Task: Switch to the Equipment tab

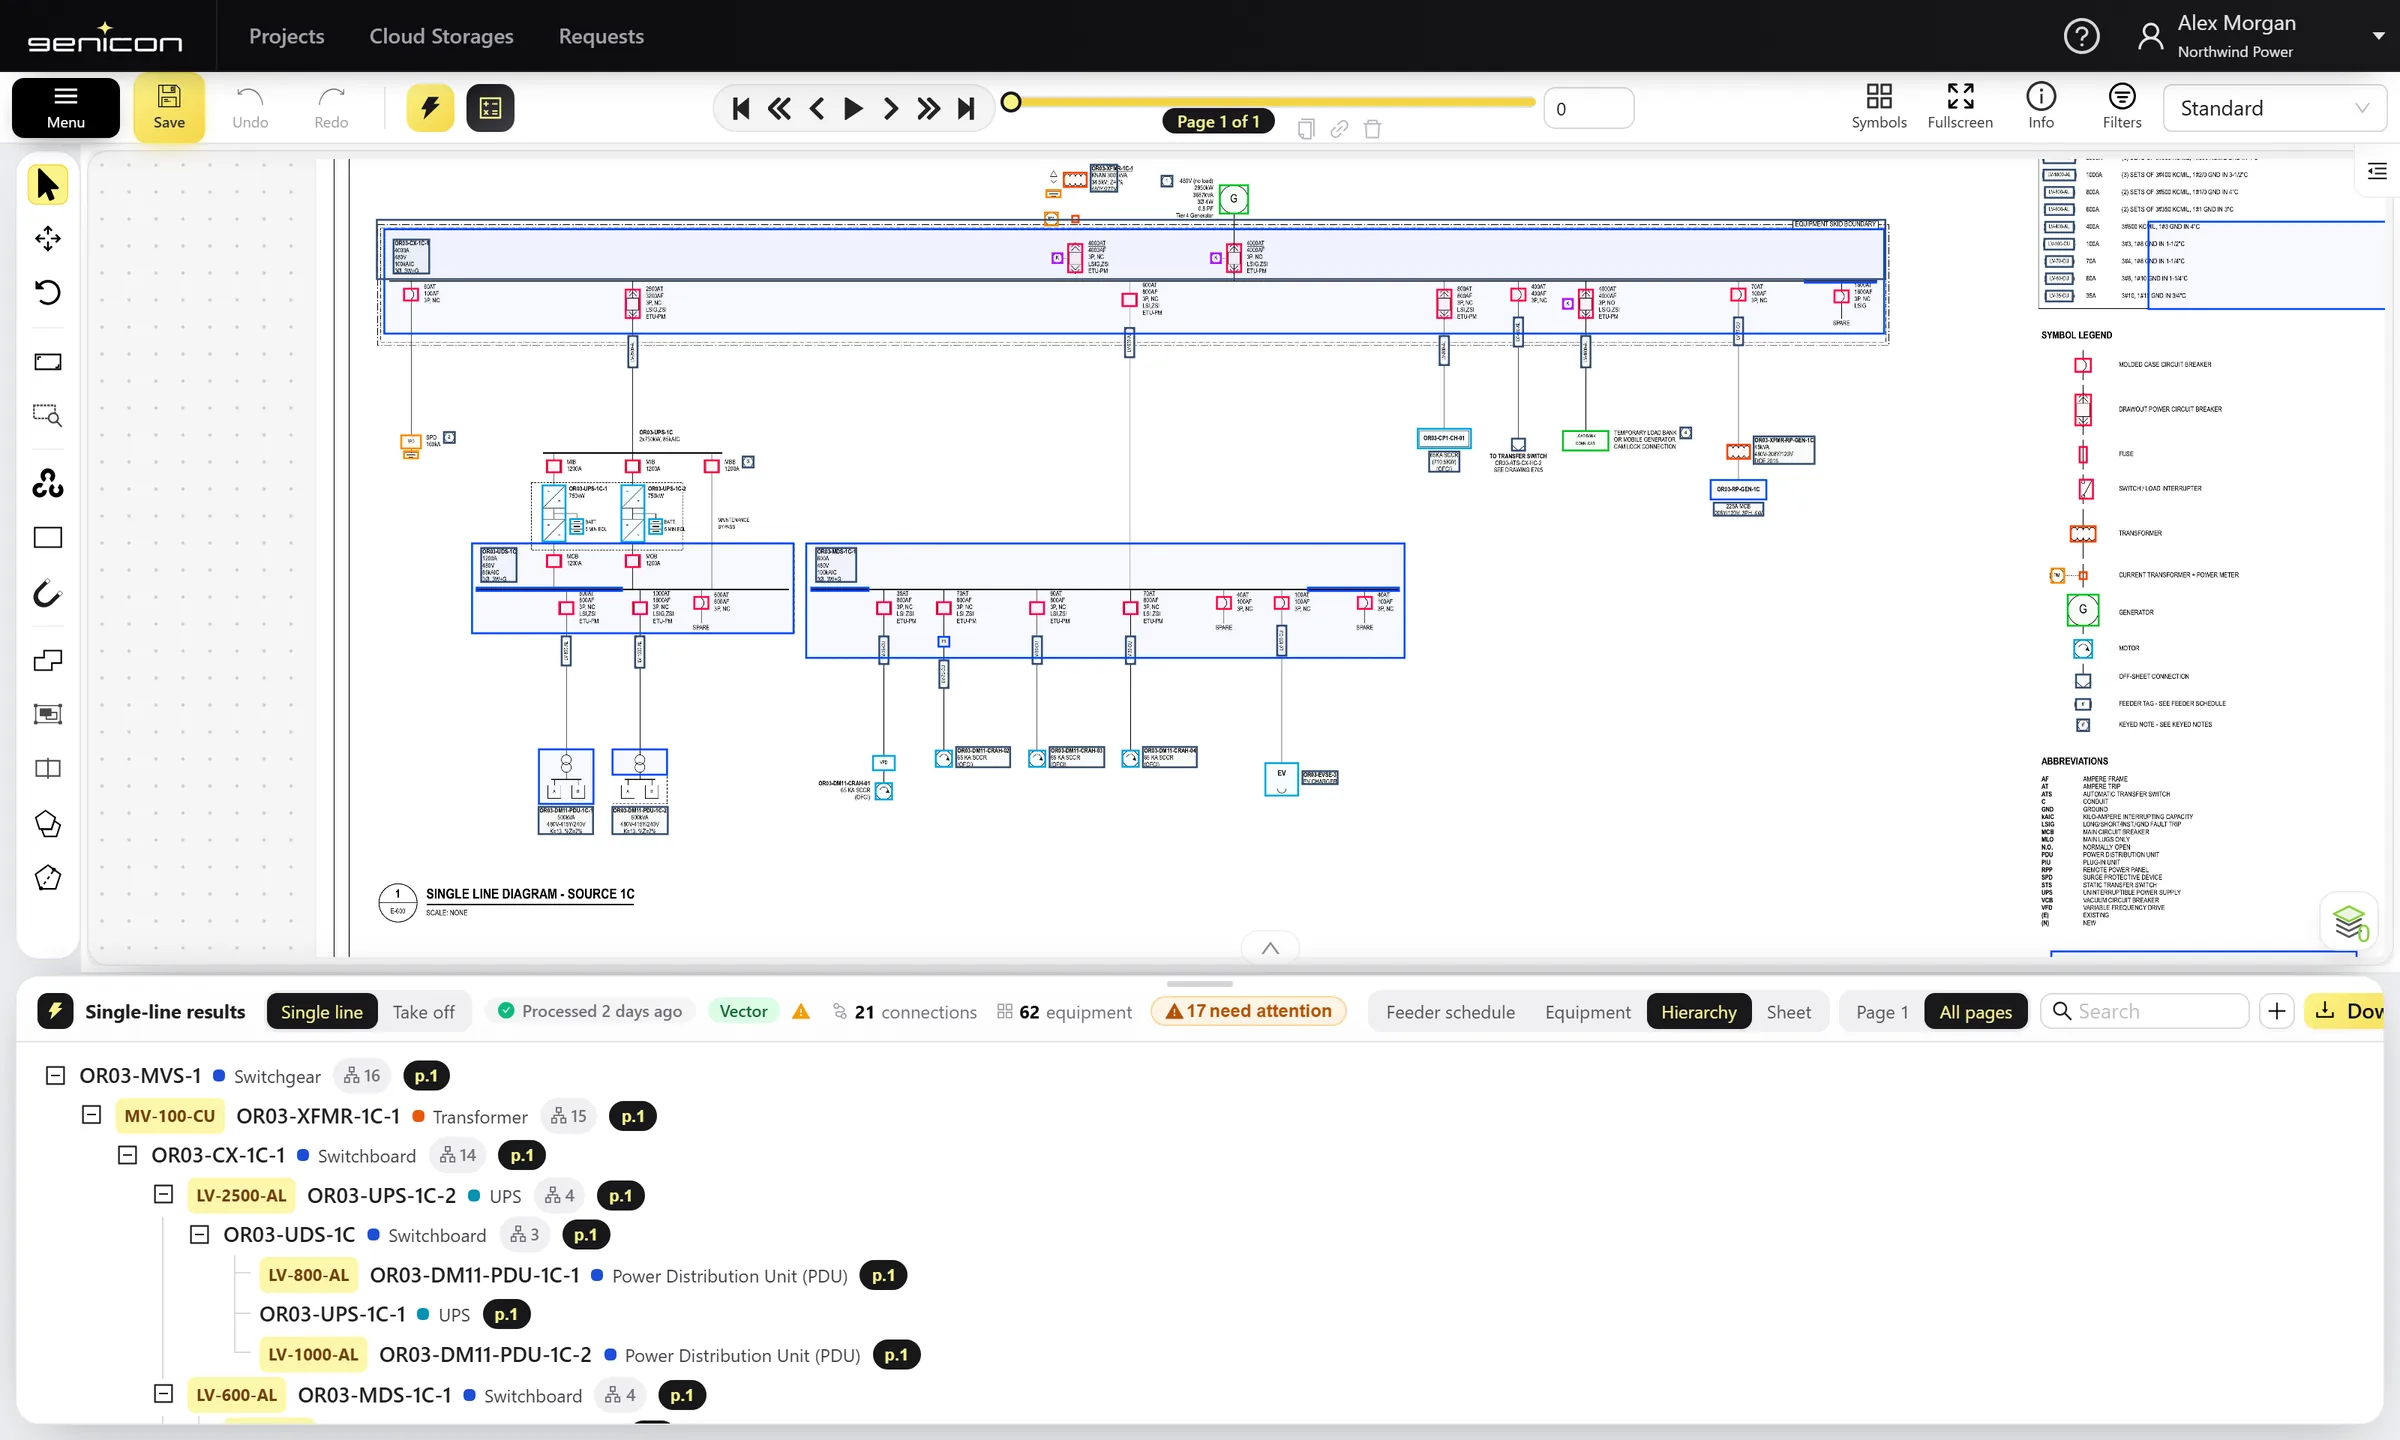Action: pos(1587,1011)
